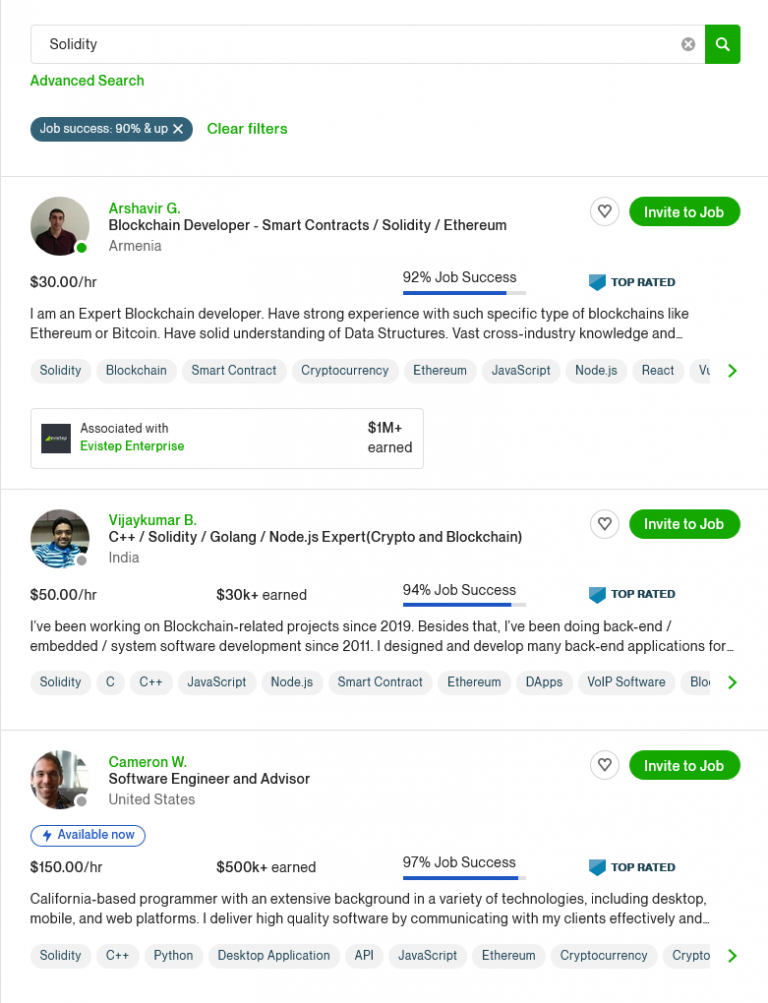The height and width of the screenshot is (1003, 768).
Task: Show more skill tags for Vijaykumar B.
Action: [x=732, y=683]
